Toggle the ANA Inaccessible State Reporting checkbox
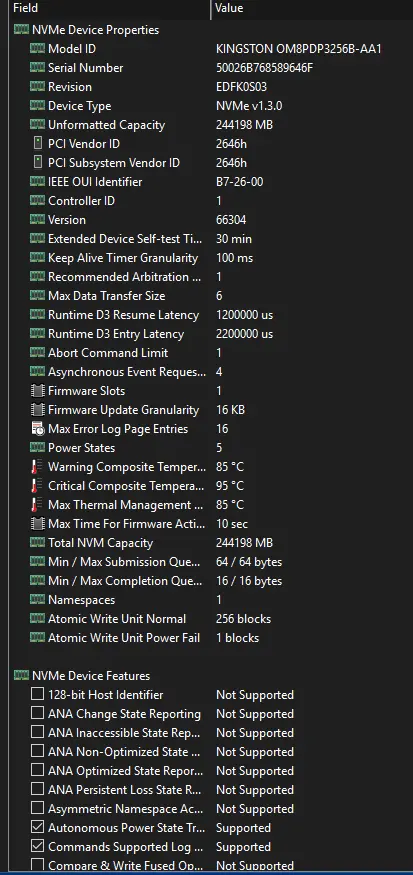 37,732
